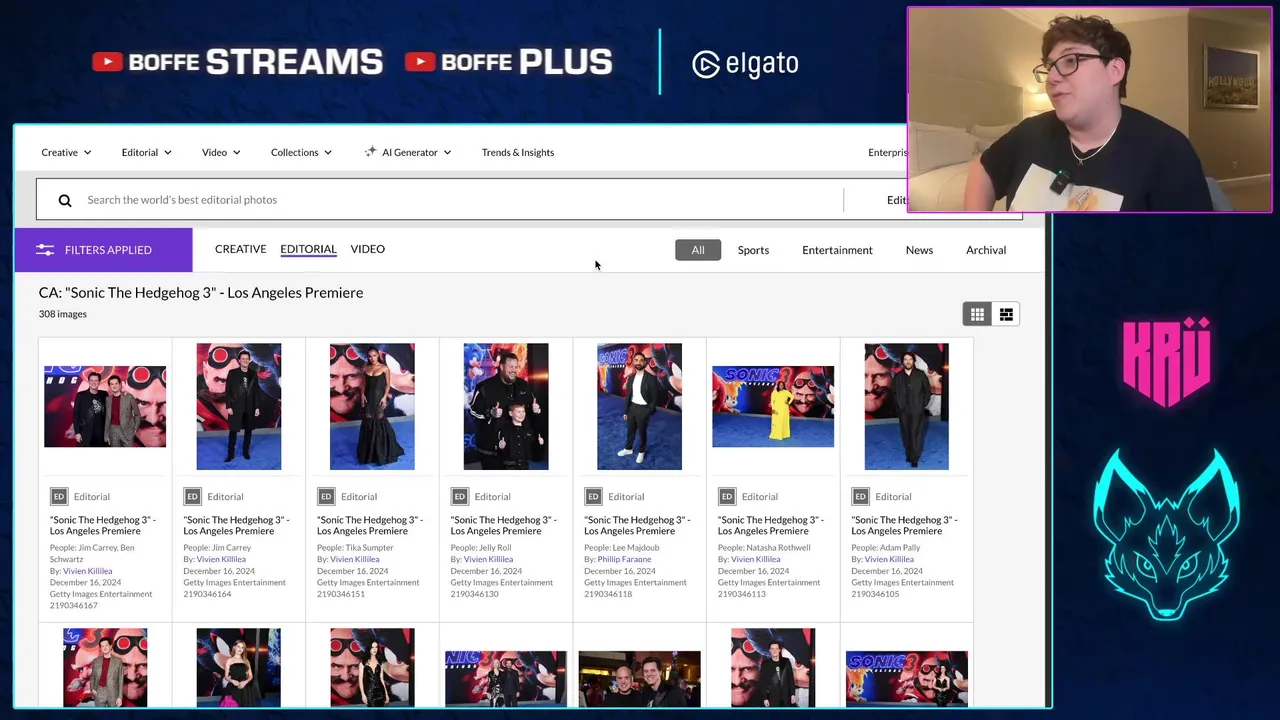Click the ED editorial badge under Tika Sumpter photo
This screenshot has width=1280, height=720.
326,496
